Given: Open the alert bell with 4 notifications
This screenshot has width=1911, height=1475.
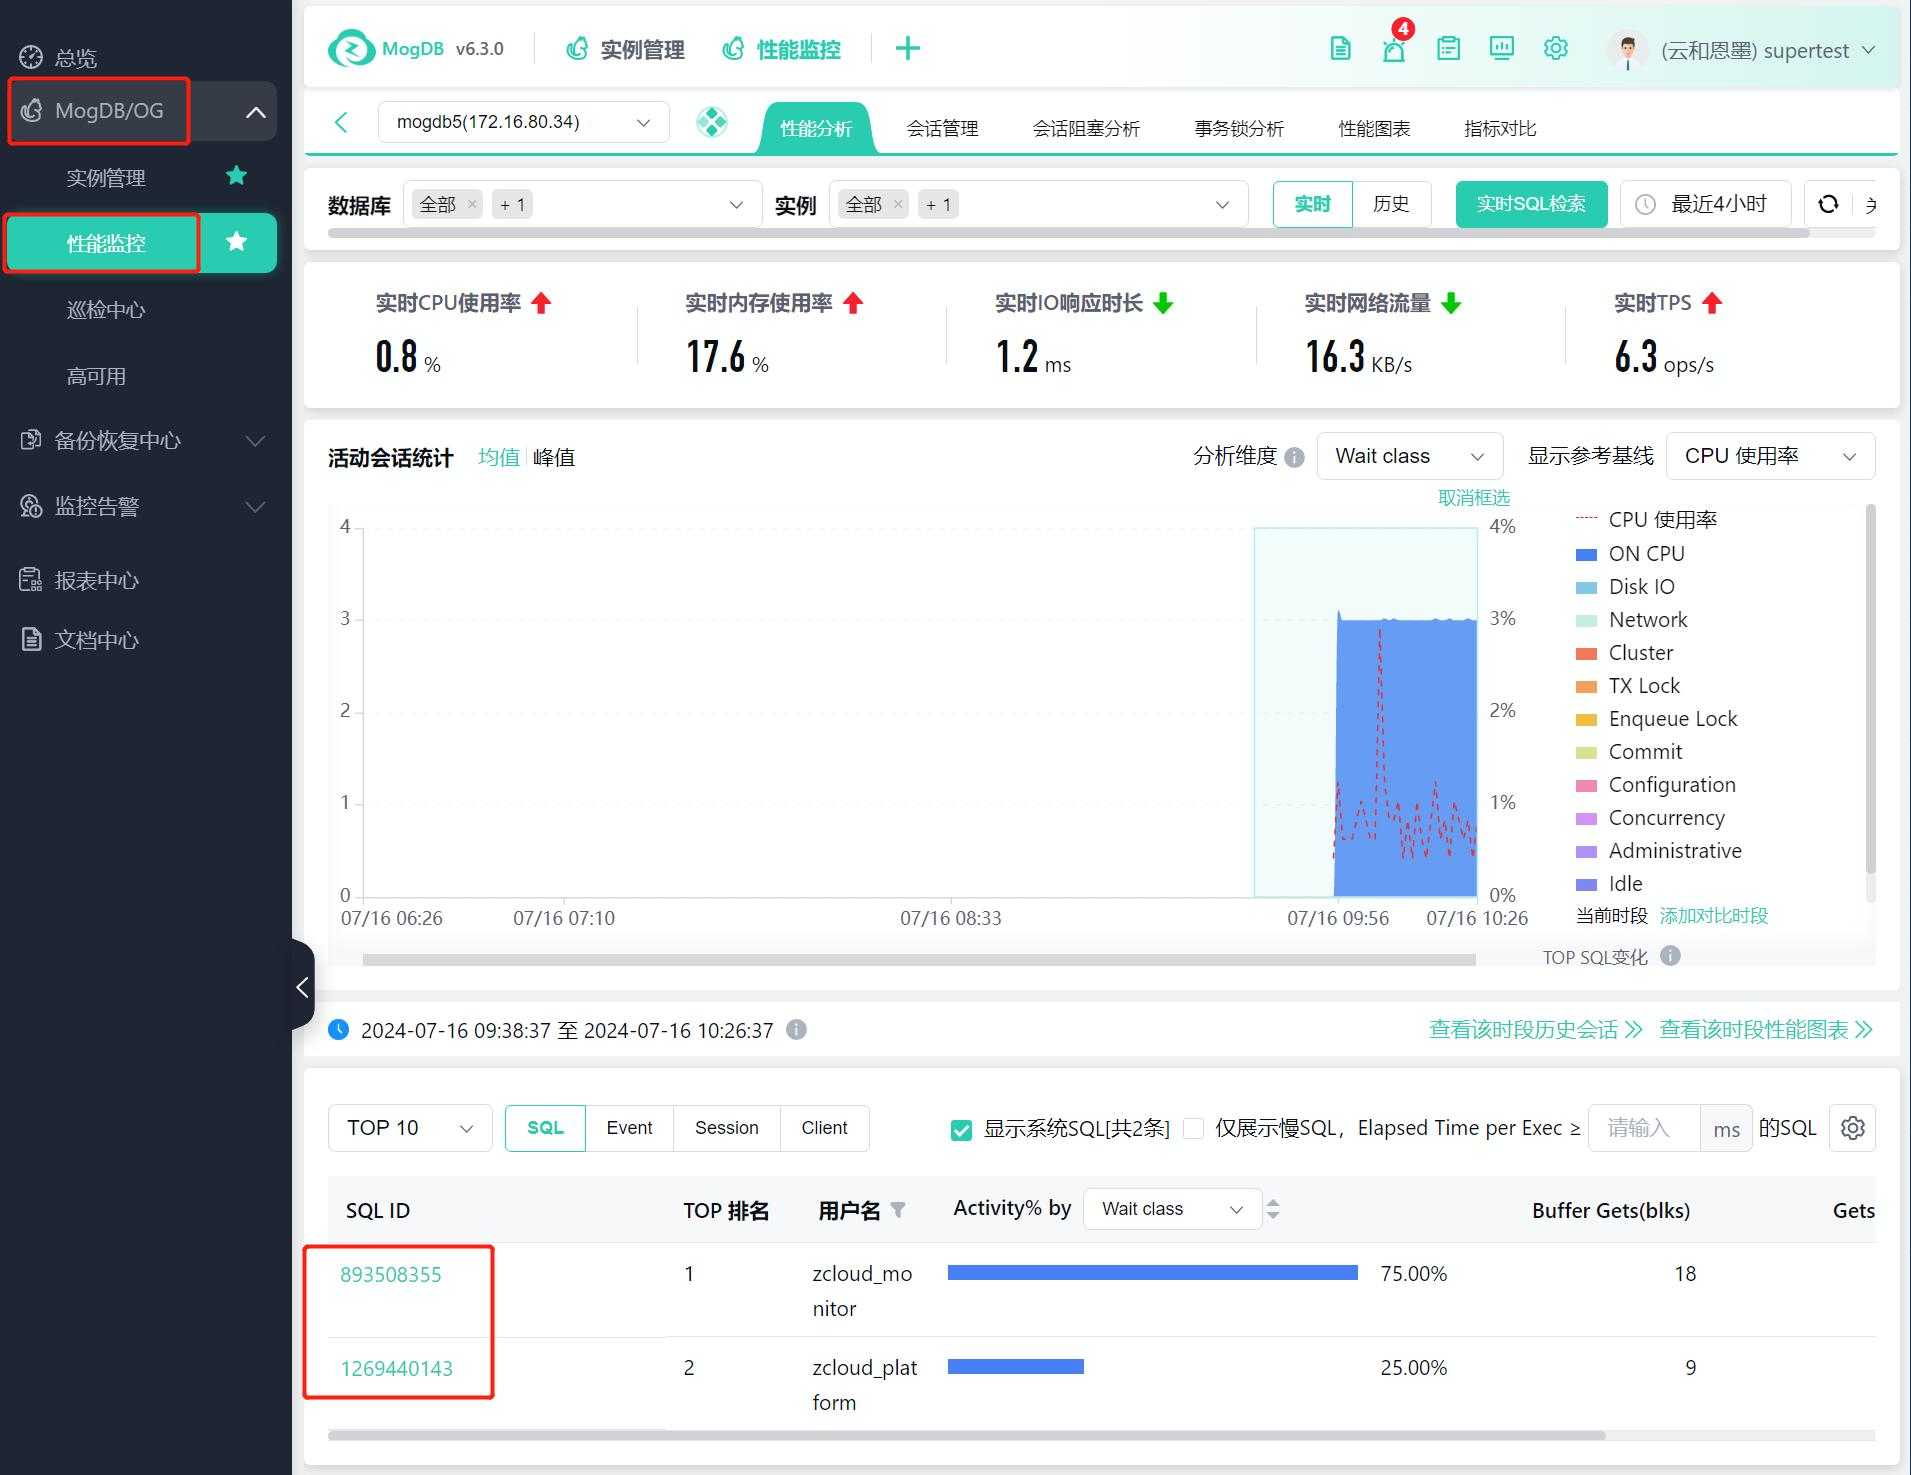Looking at the screenshot, I should tap(1394, 48).
